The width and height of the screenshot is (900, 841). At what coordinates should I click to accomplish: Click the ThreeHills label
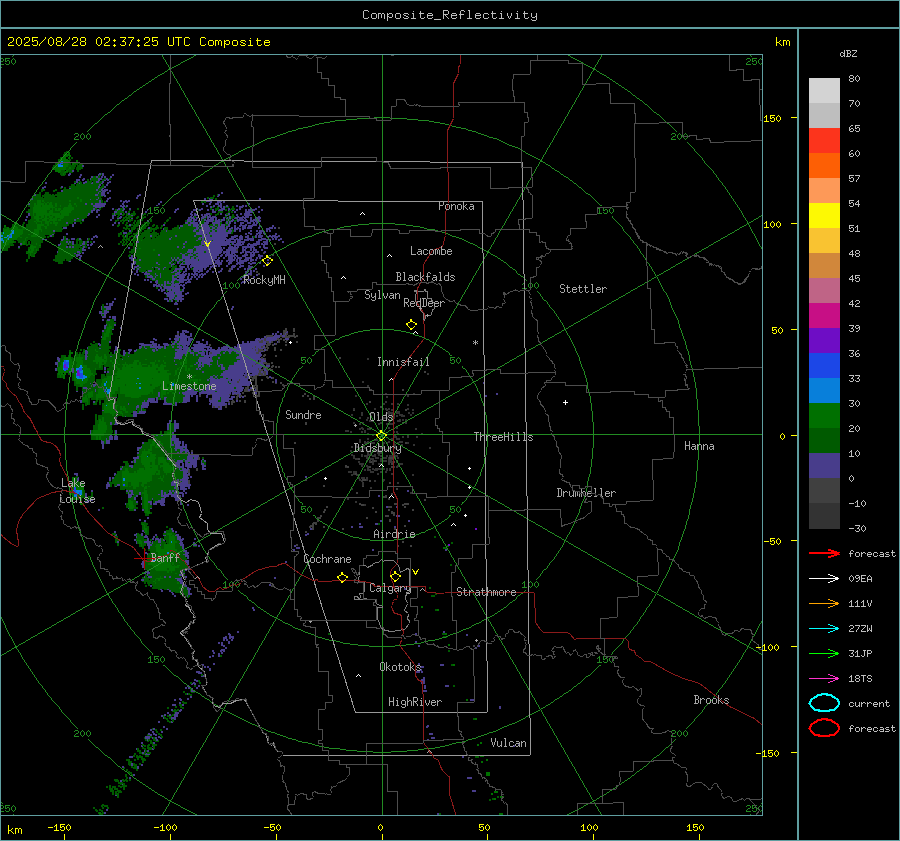[x=503, y=437]
